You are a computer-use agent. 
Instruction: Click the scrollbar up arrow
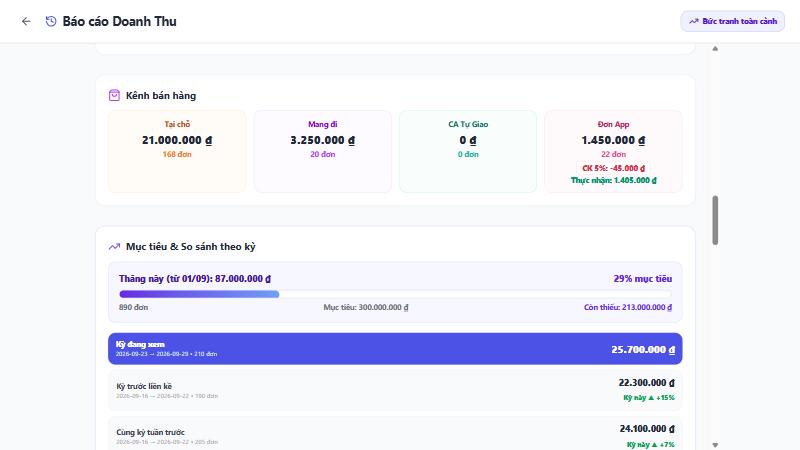(x=715, y=49)
